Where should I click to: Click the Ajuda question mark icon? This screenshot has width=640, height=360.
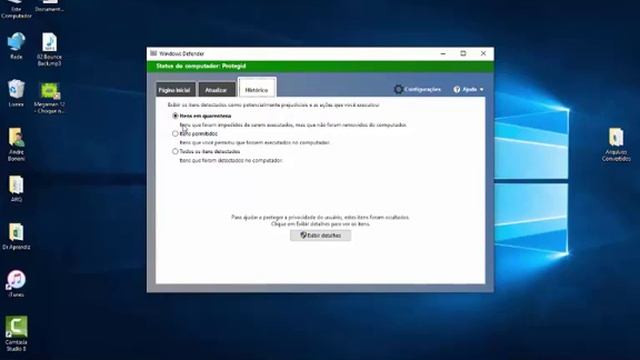pyautogui.click(x=457, y=89)
